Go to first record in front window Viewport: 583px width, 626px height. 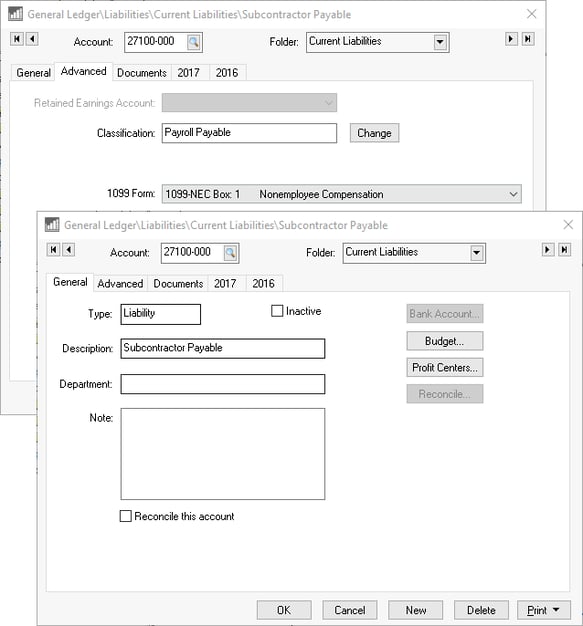[54, 250]
